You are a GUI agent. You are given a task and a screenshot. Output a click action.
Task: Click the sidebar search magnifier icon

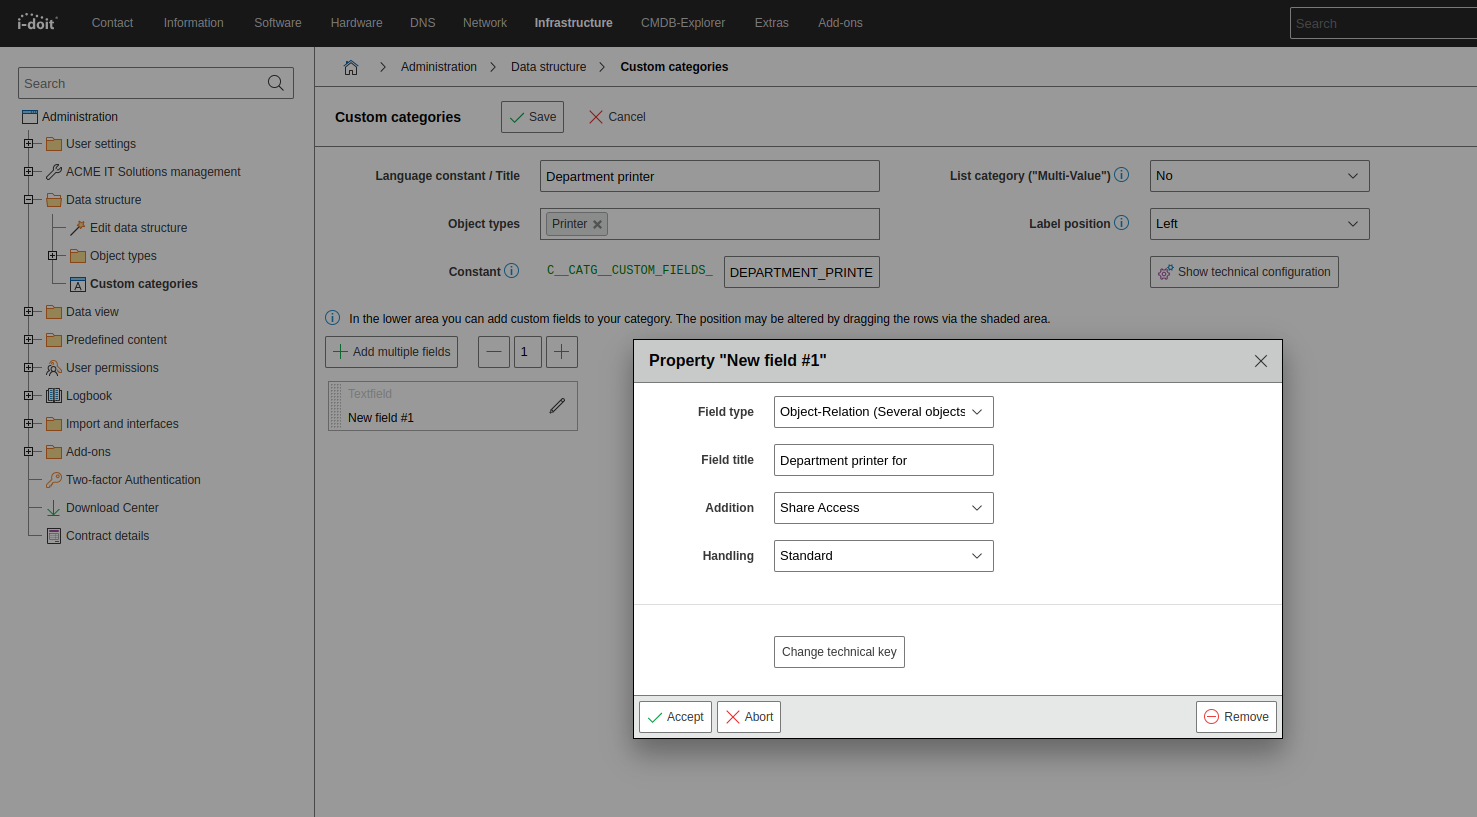pos(276,83)
